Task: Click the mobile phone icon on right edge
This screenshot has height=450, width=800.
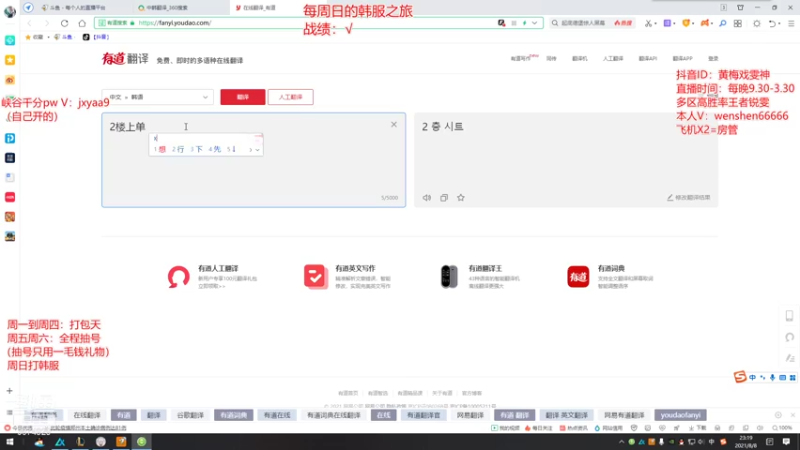Action: 789,316
